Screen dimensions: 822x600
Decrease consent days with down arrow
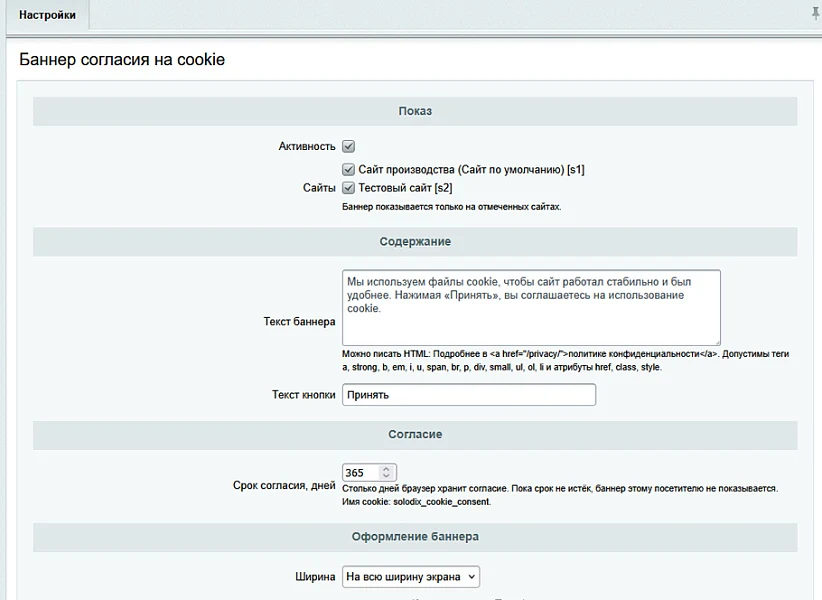(386, 476)
